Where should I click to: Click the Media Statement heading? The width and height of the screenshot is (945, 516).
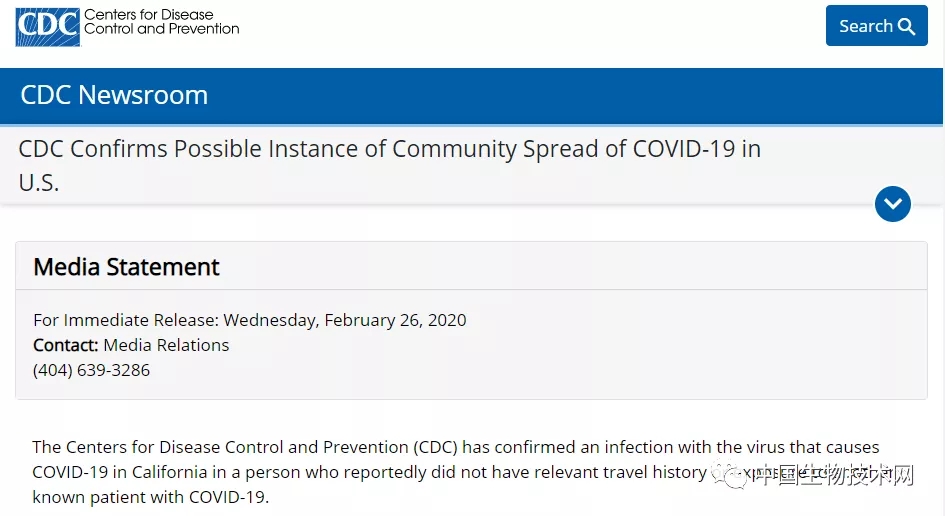point(126,266)
